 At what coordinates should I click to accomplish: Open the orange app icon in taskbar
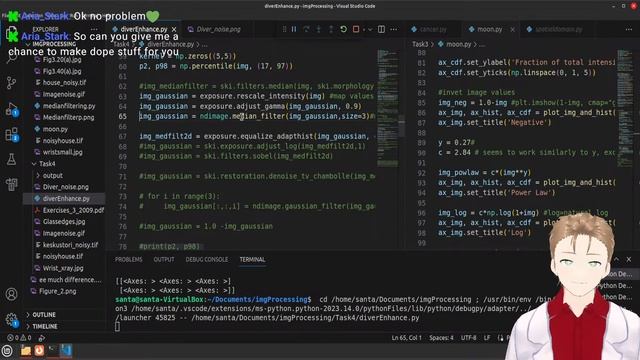click(x=39, y=351)
